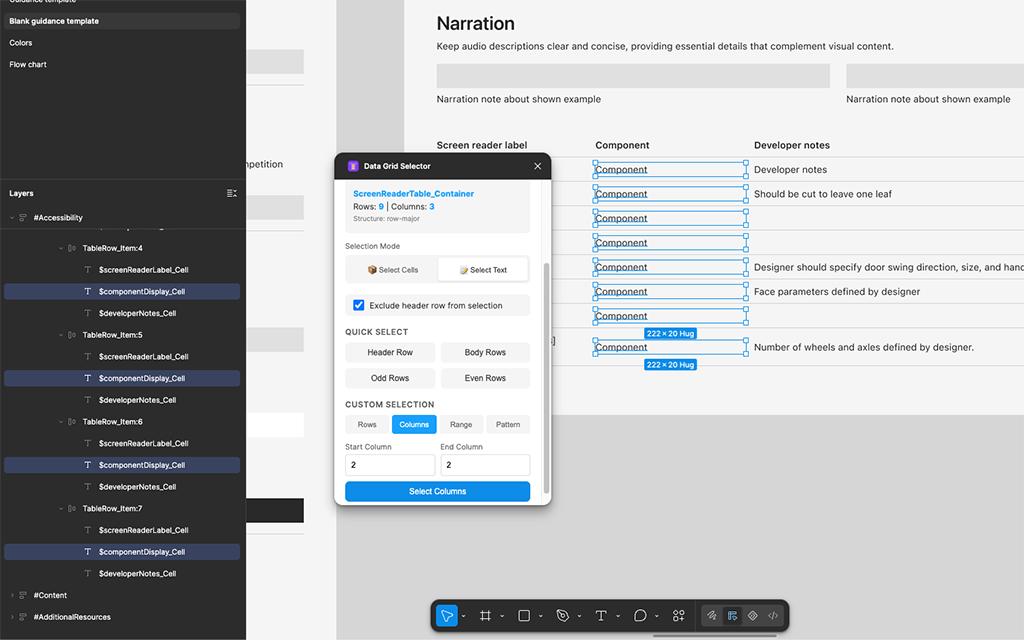1024x640 pixels.
Task: Click the Data Grid Selector plugin icon
Action: pyautogui.click(x=353, y=166)
